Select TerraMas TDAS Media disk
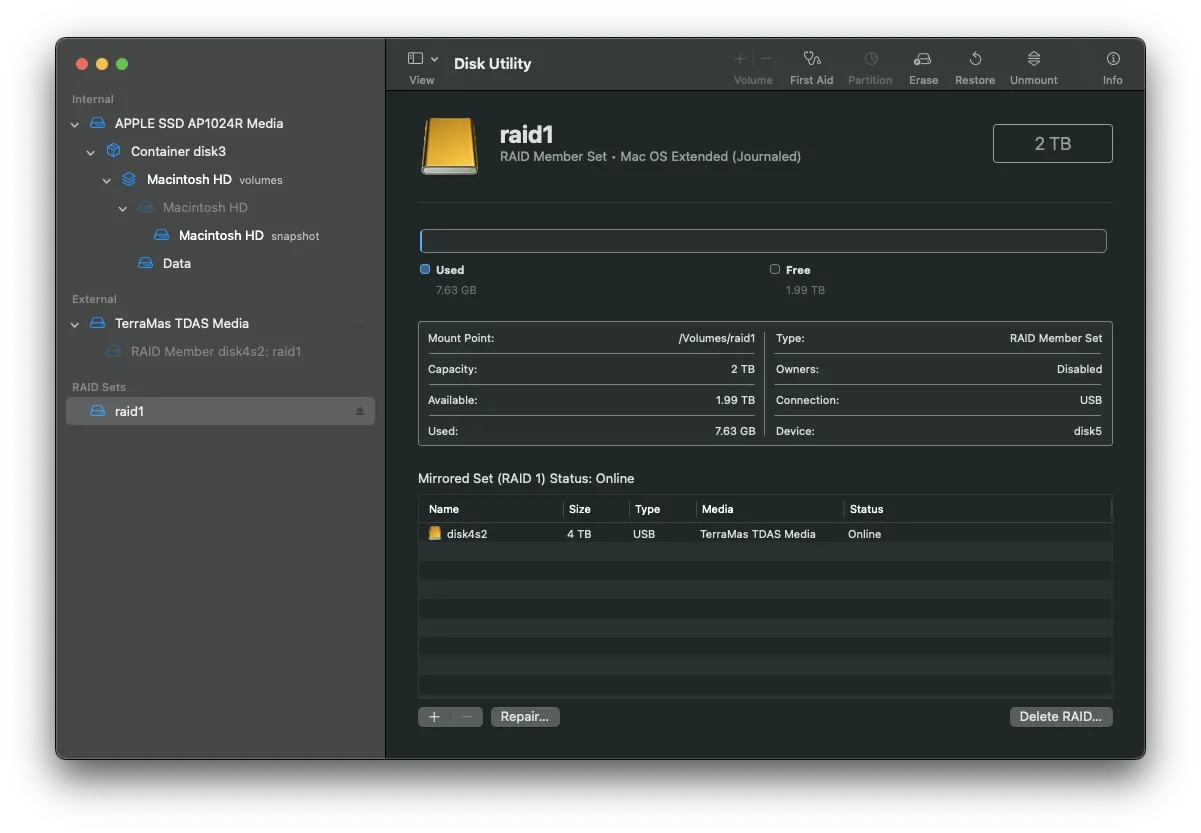This screenshot has width=1201, height=833. 182,323
